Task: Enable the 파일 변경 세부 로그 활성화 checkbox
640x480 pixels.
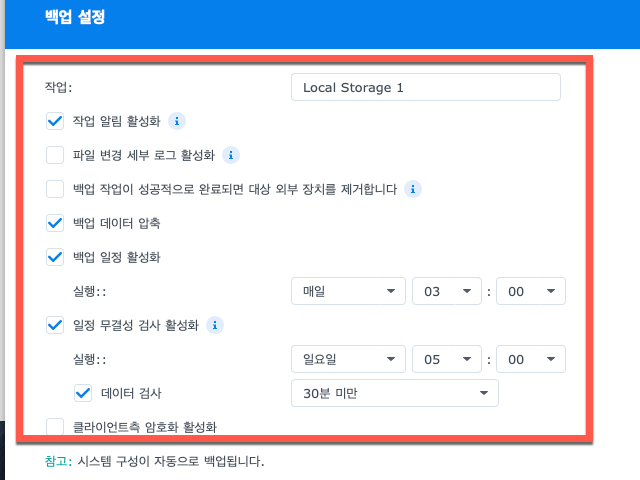Action: coord(55,155)
